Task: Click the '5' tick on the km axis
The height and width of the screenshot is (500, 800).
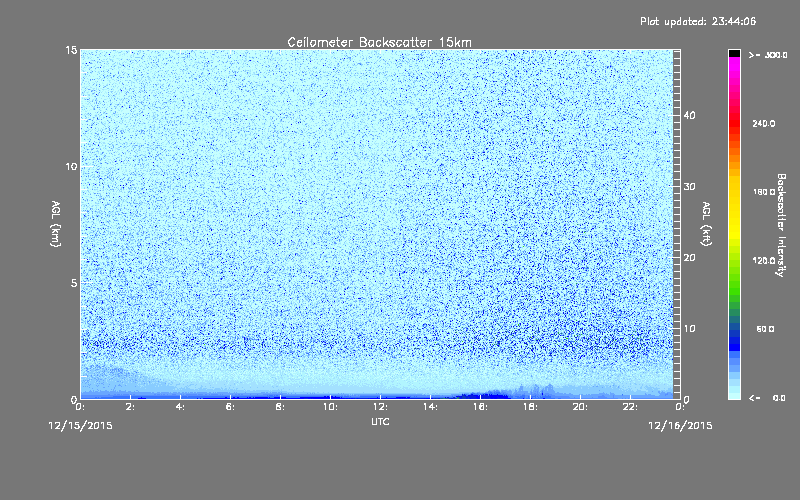Action: [74, 283]
